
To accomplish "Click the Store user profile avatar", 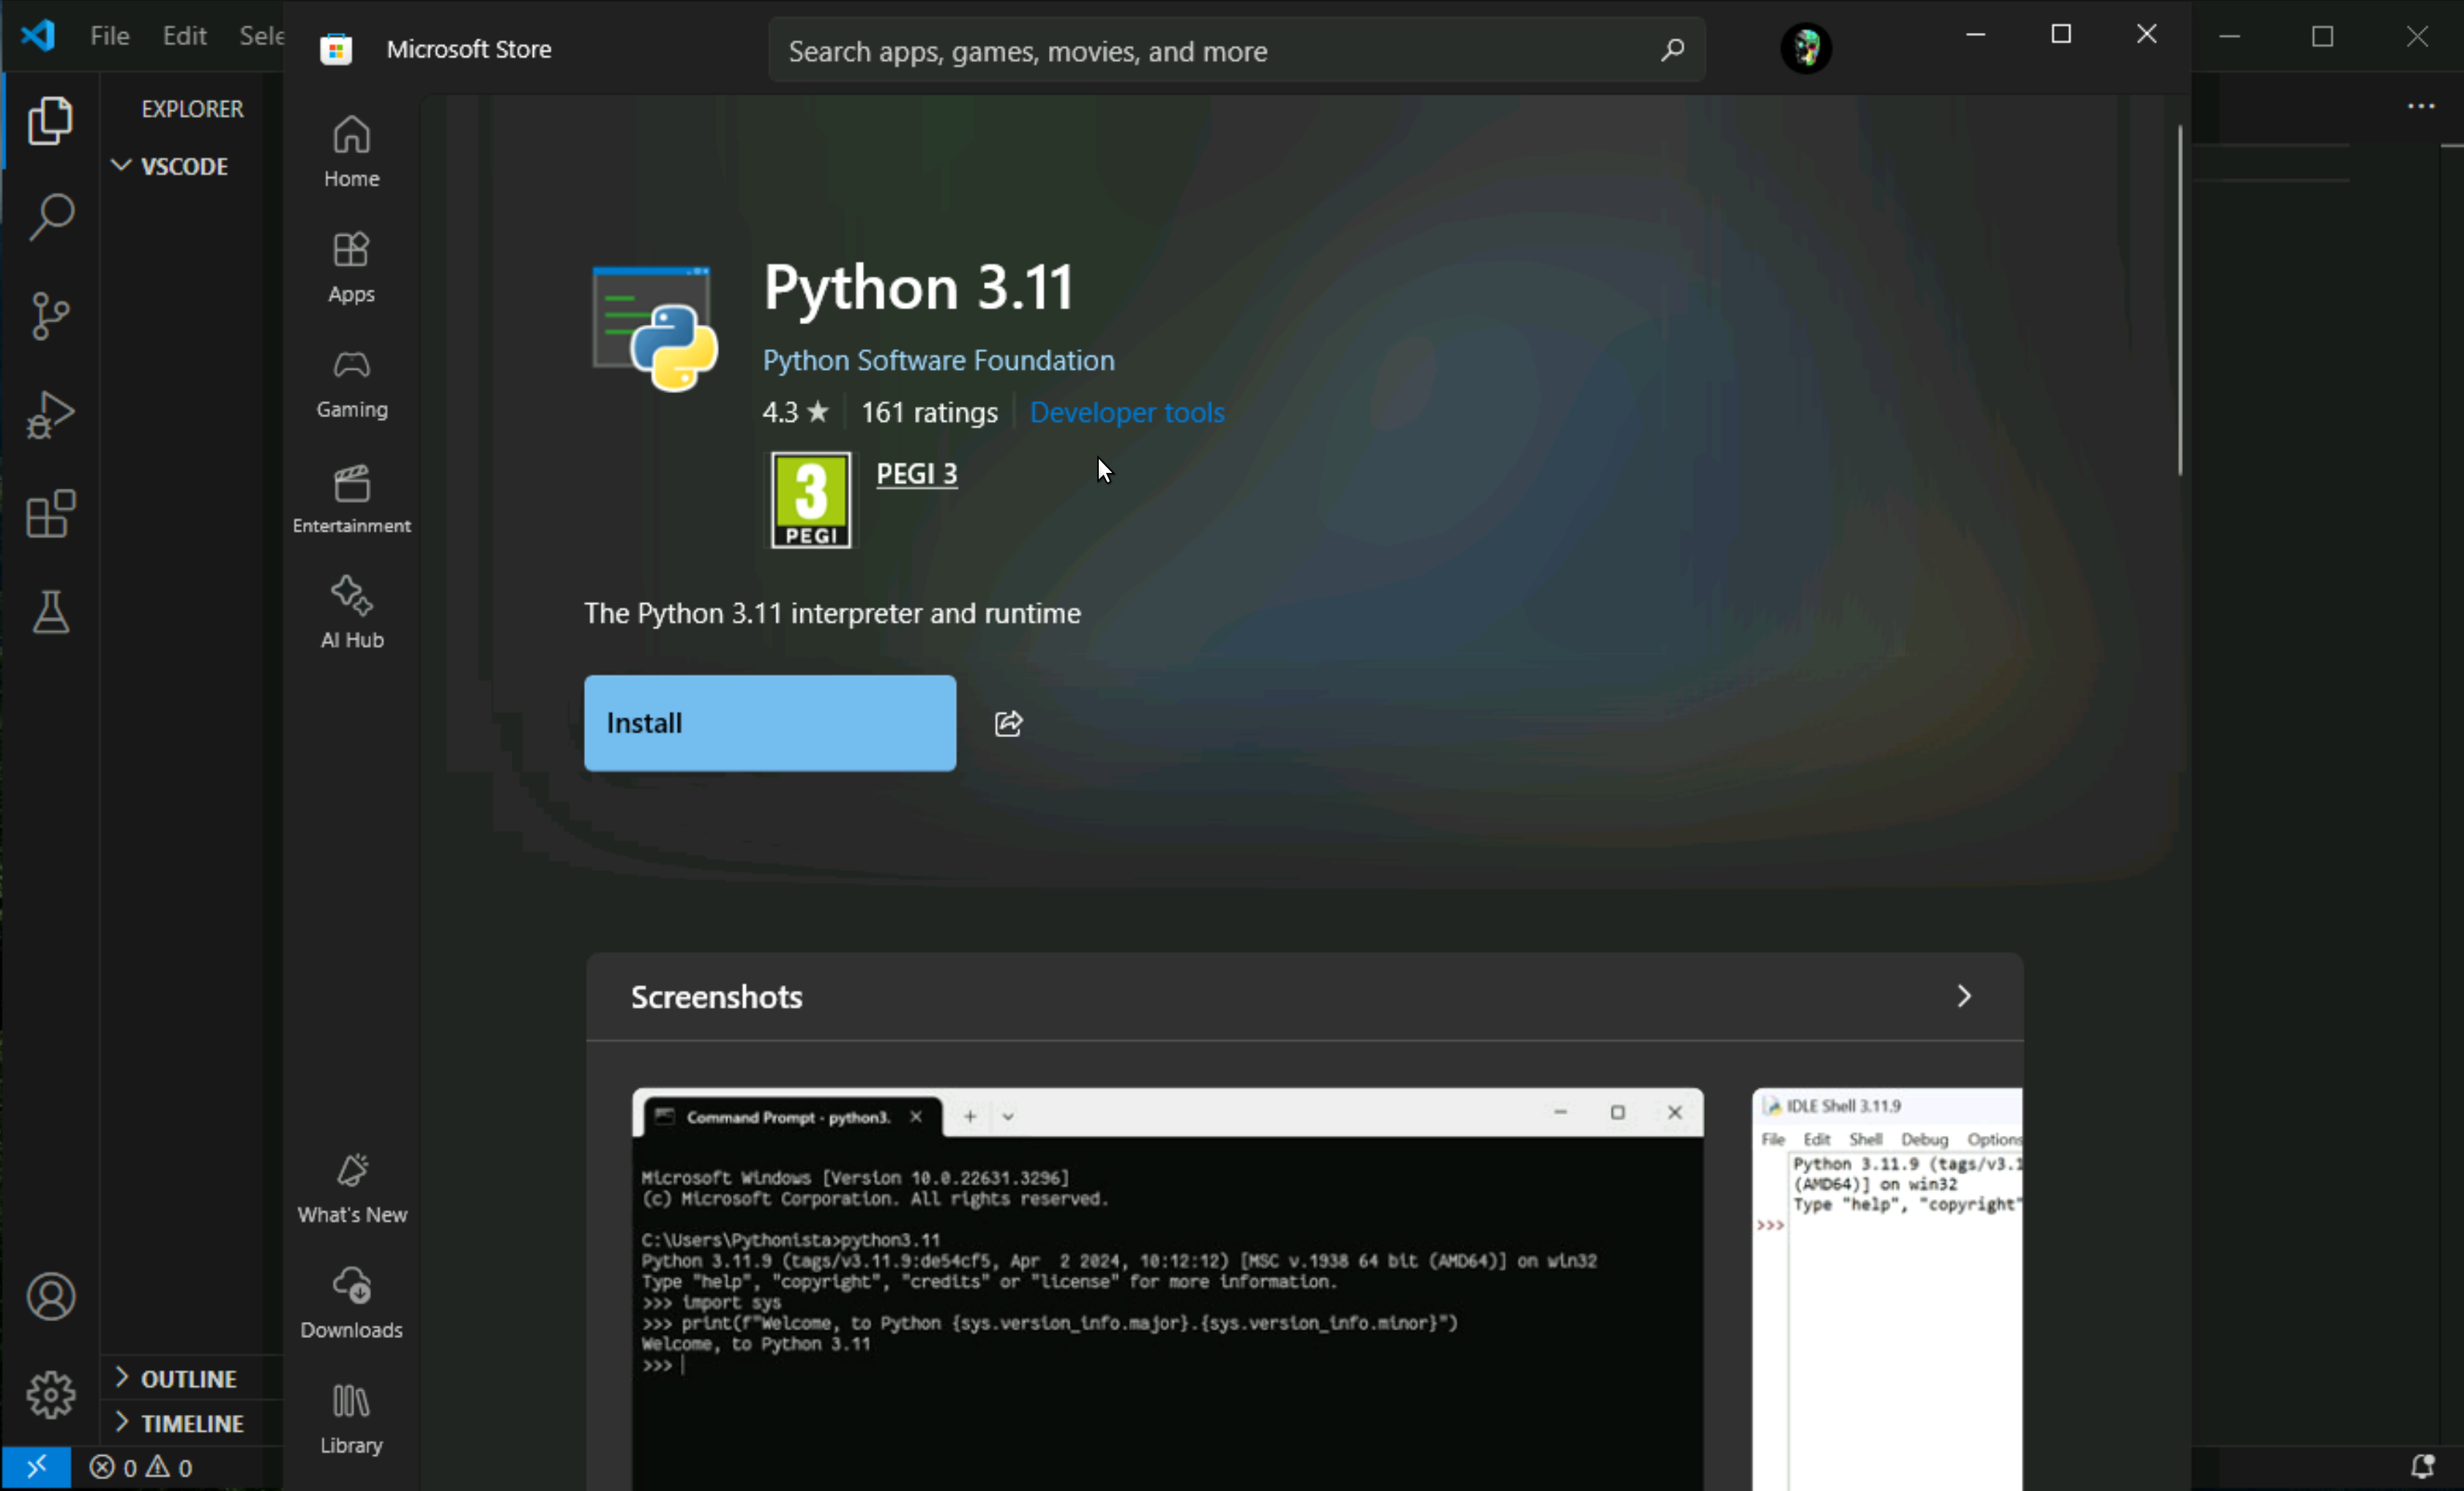I will coord(1806,48).
